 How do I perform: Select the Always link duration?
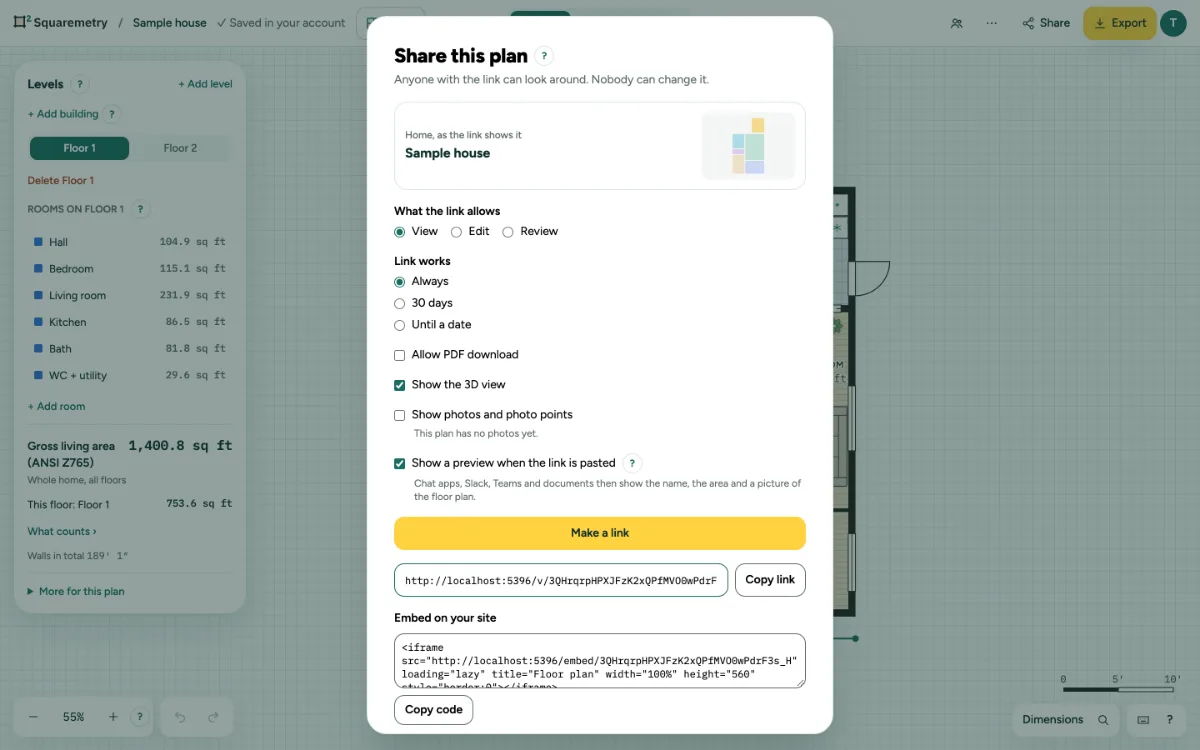point(400,282)
